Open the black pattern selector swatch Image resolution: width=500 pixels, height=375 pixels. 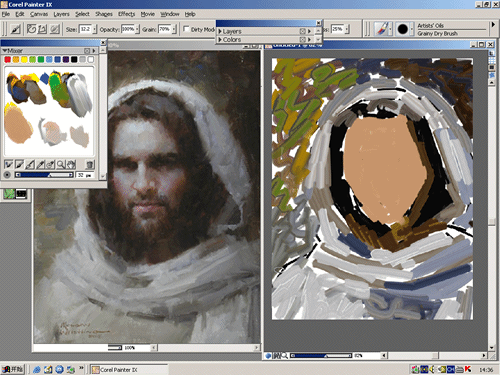click(x=21, y=194)
